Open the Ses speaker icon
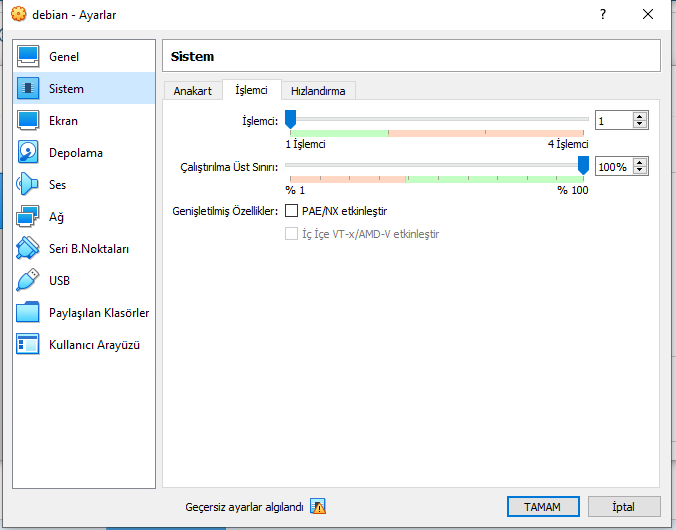This screenshot has height=530, width=676. point(27,184)
